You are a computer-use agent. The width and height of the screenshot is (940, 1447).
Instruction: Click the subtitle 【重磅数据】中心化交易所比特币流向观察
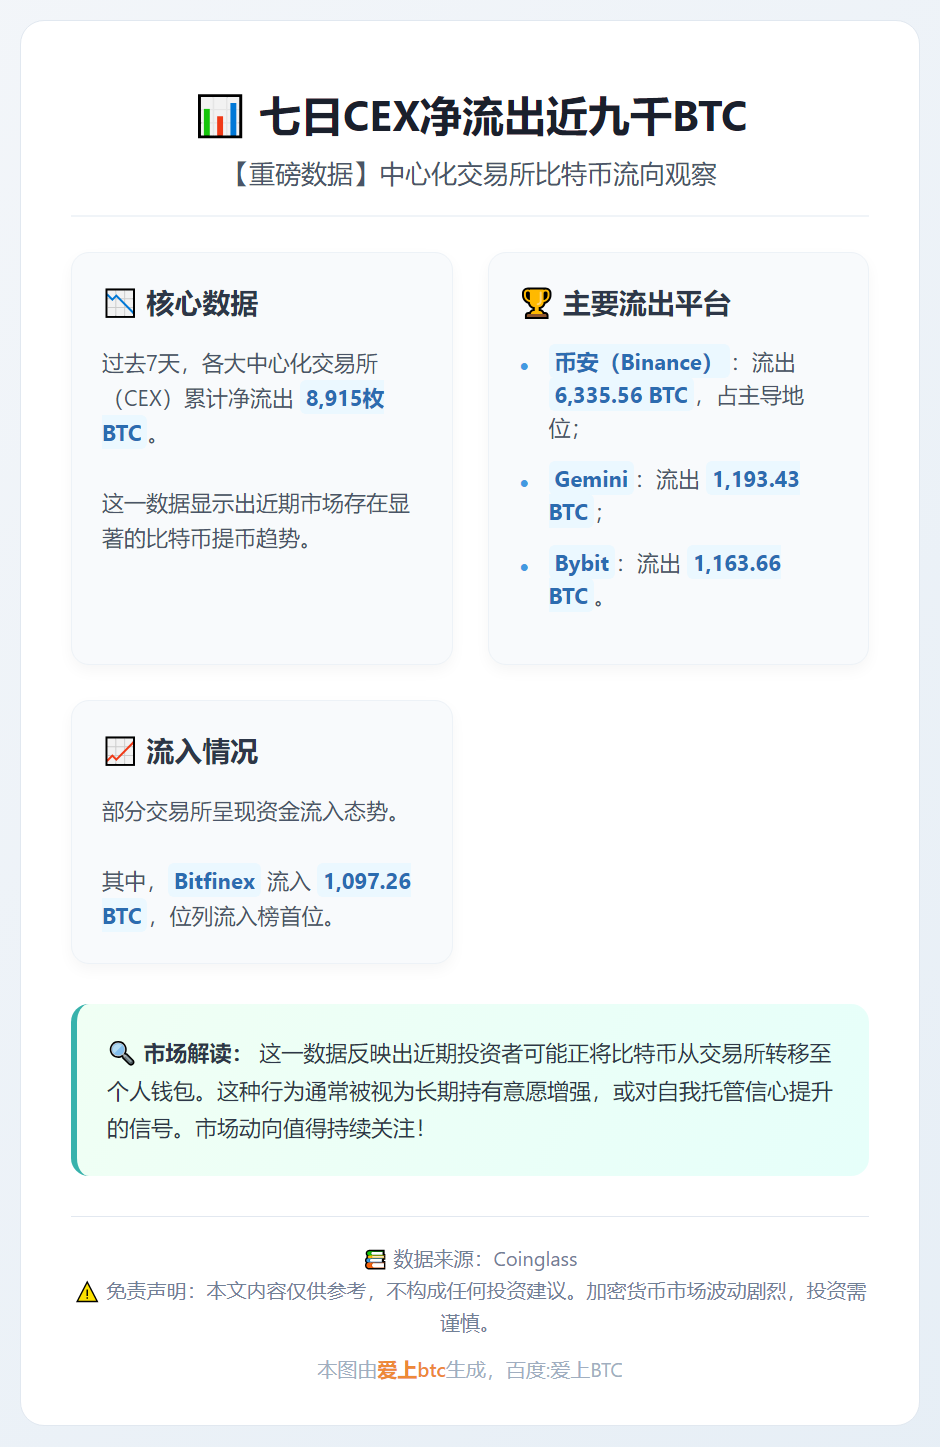(x=470, y=174)
